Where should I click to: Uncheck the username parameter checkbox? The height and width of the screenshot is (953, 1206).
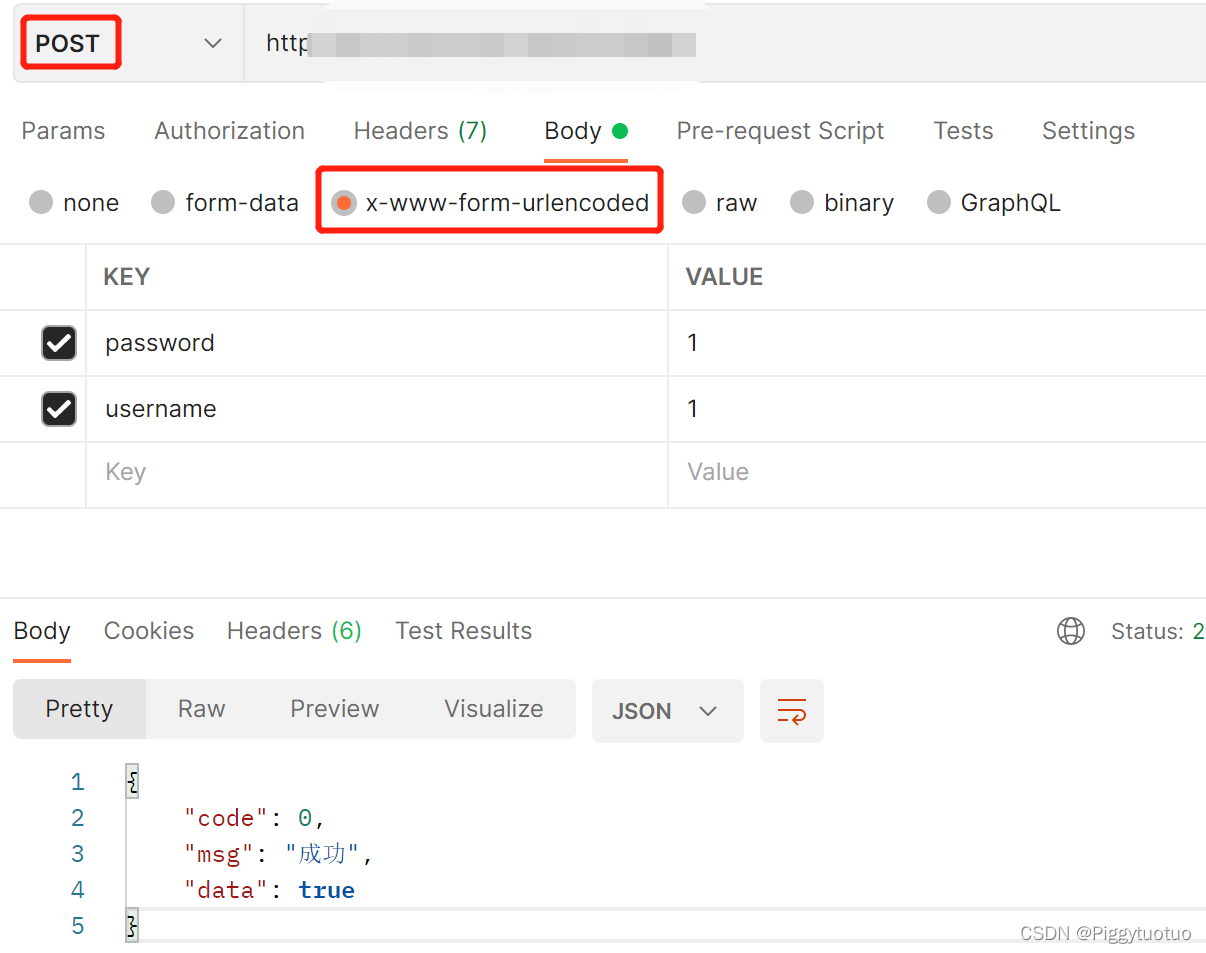59,408
